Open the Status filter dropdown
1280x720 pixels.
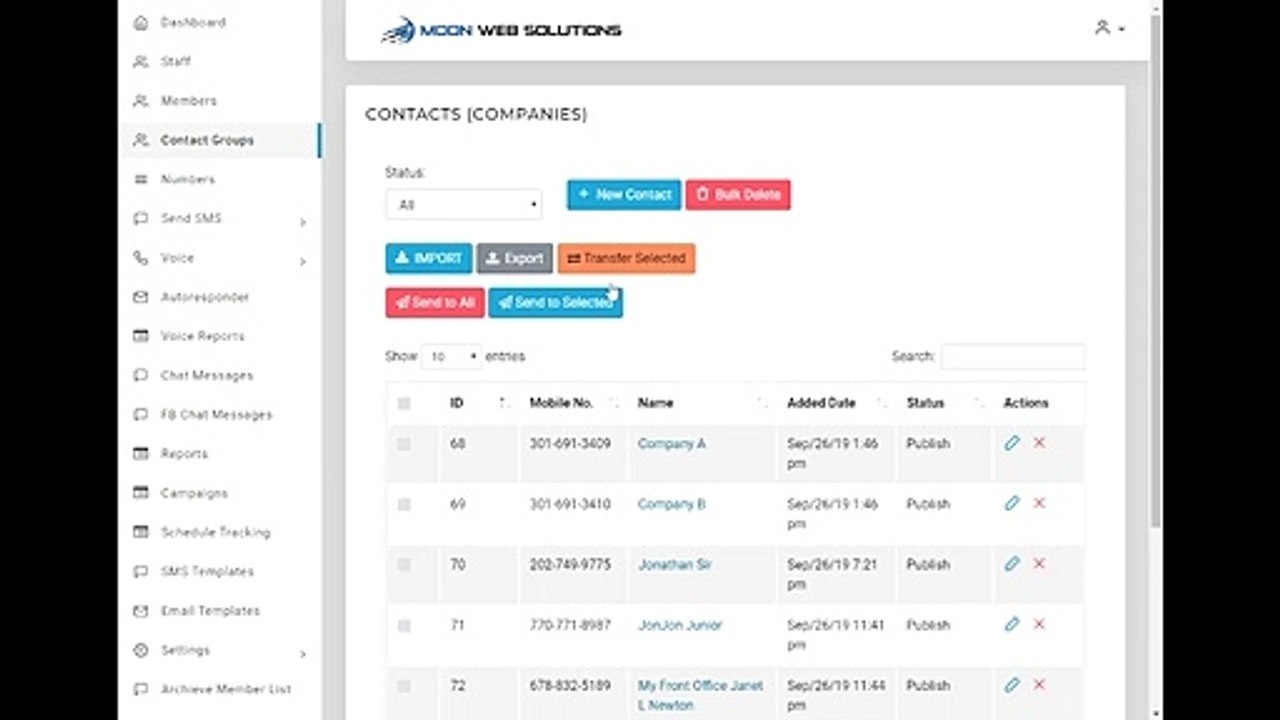tap(464, 205)
